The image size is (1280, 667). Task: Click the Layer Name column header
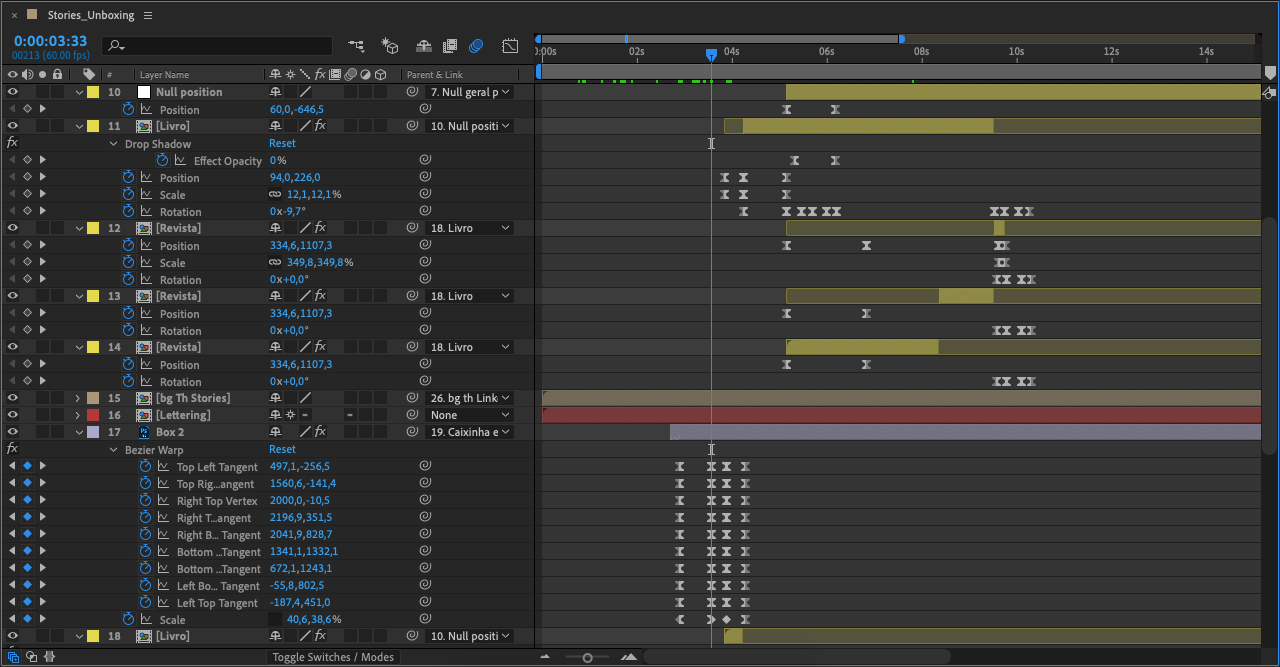click(x=164, y=75)
